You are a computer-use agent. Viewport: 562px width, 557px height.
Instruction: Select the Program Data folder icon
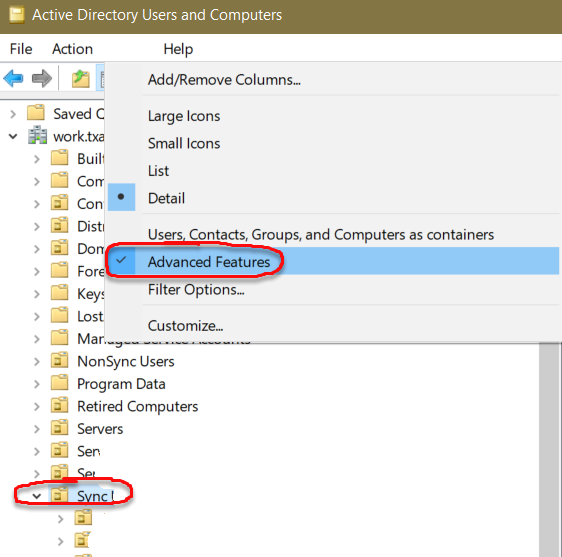tap(59, 382)
